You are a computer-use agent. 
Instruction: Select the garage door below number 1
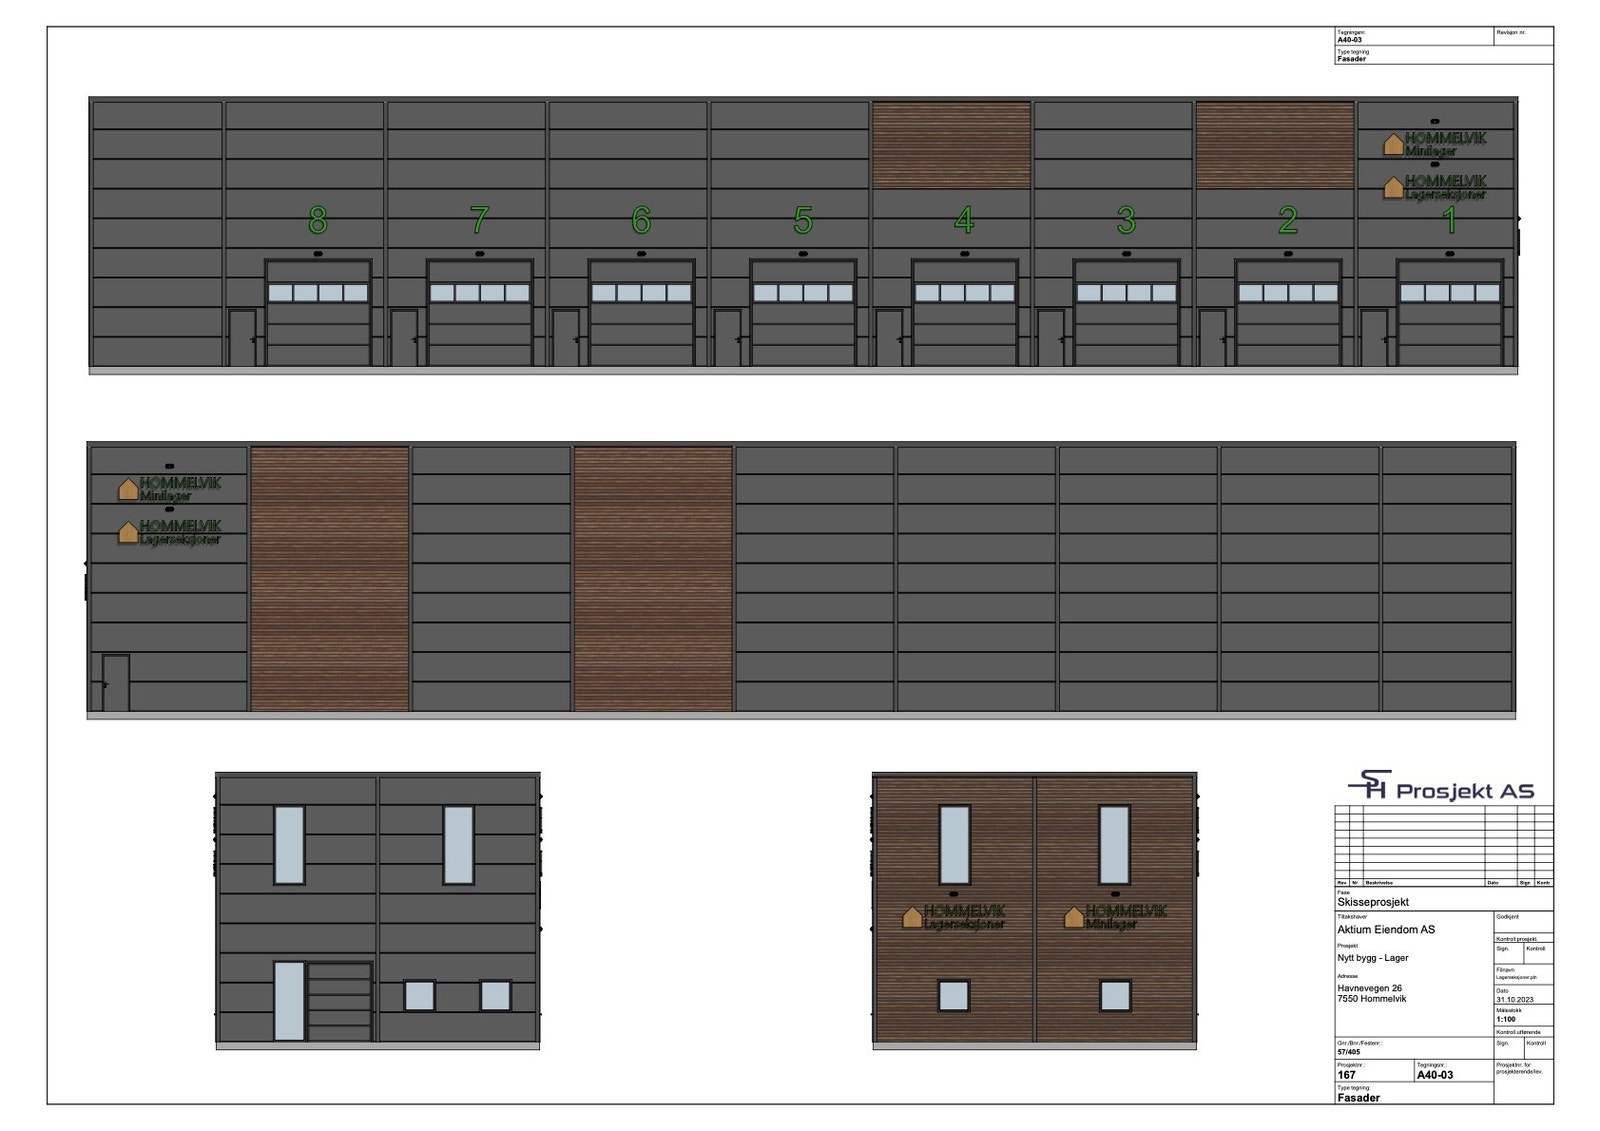coord(1450,313)
